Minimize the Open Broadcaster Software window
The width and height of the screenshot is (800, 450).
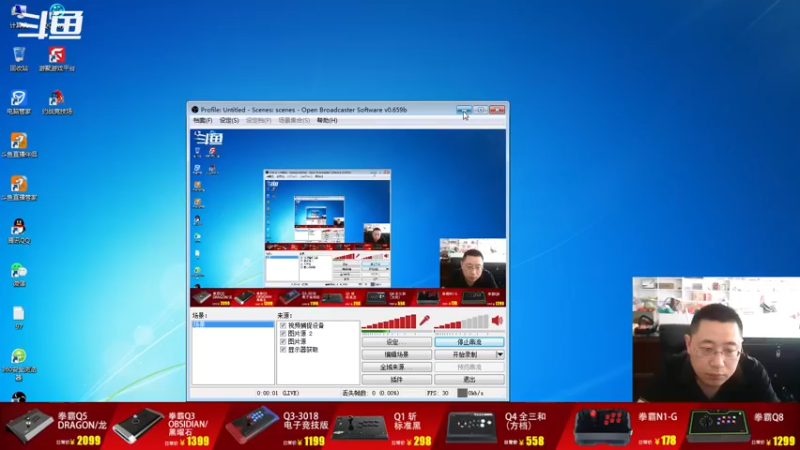click(464, 109)
